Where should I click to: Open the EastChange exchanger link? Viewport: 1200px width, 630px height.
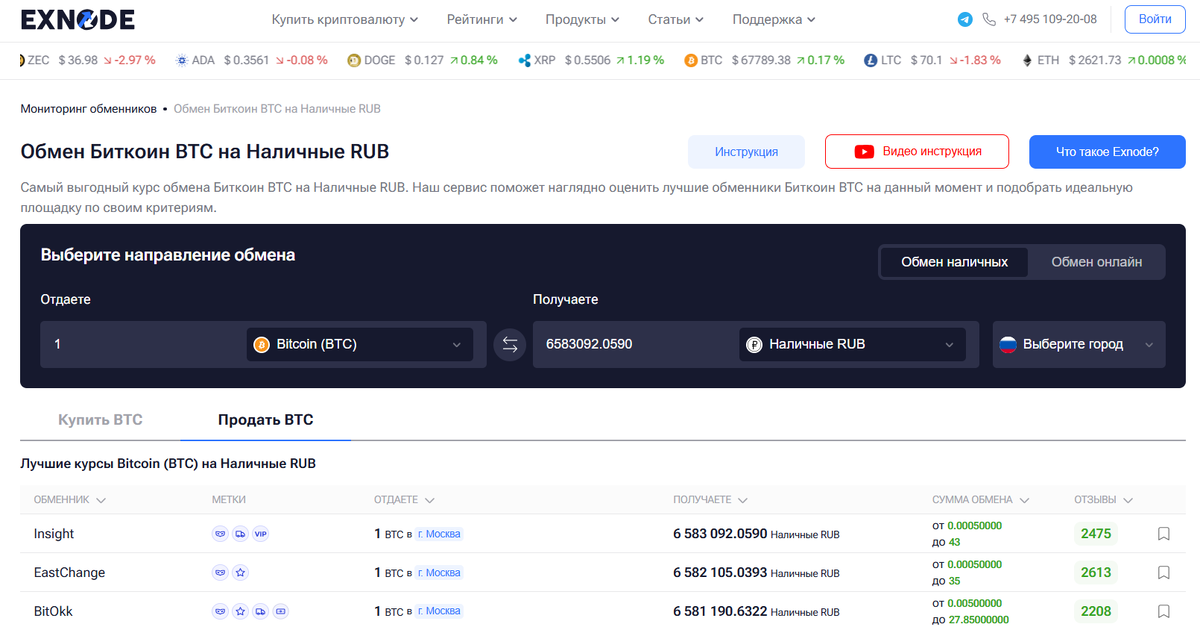(x=69, y=573)
